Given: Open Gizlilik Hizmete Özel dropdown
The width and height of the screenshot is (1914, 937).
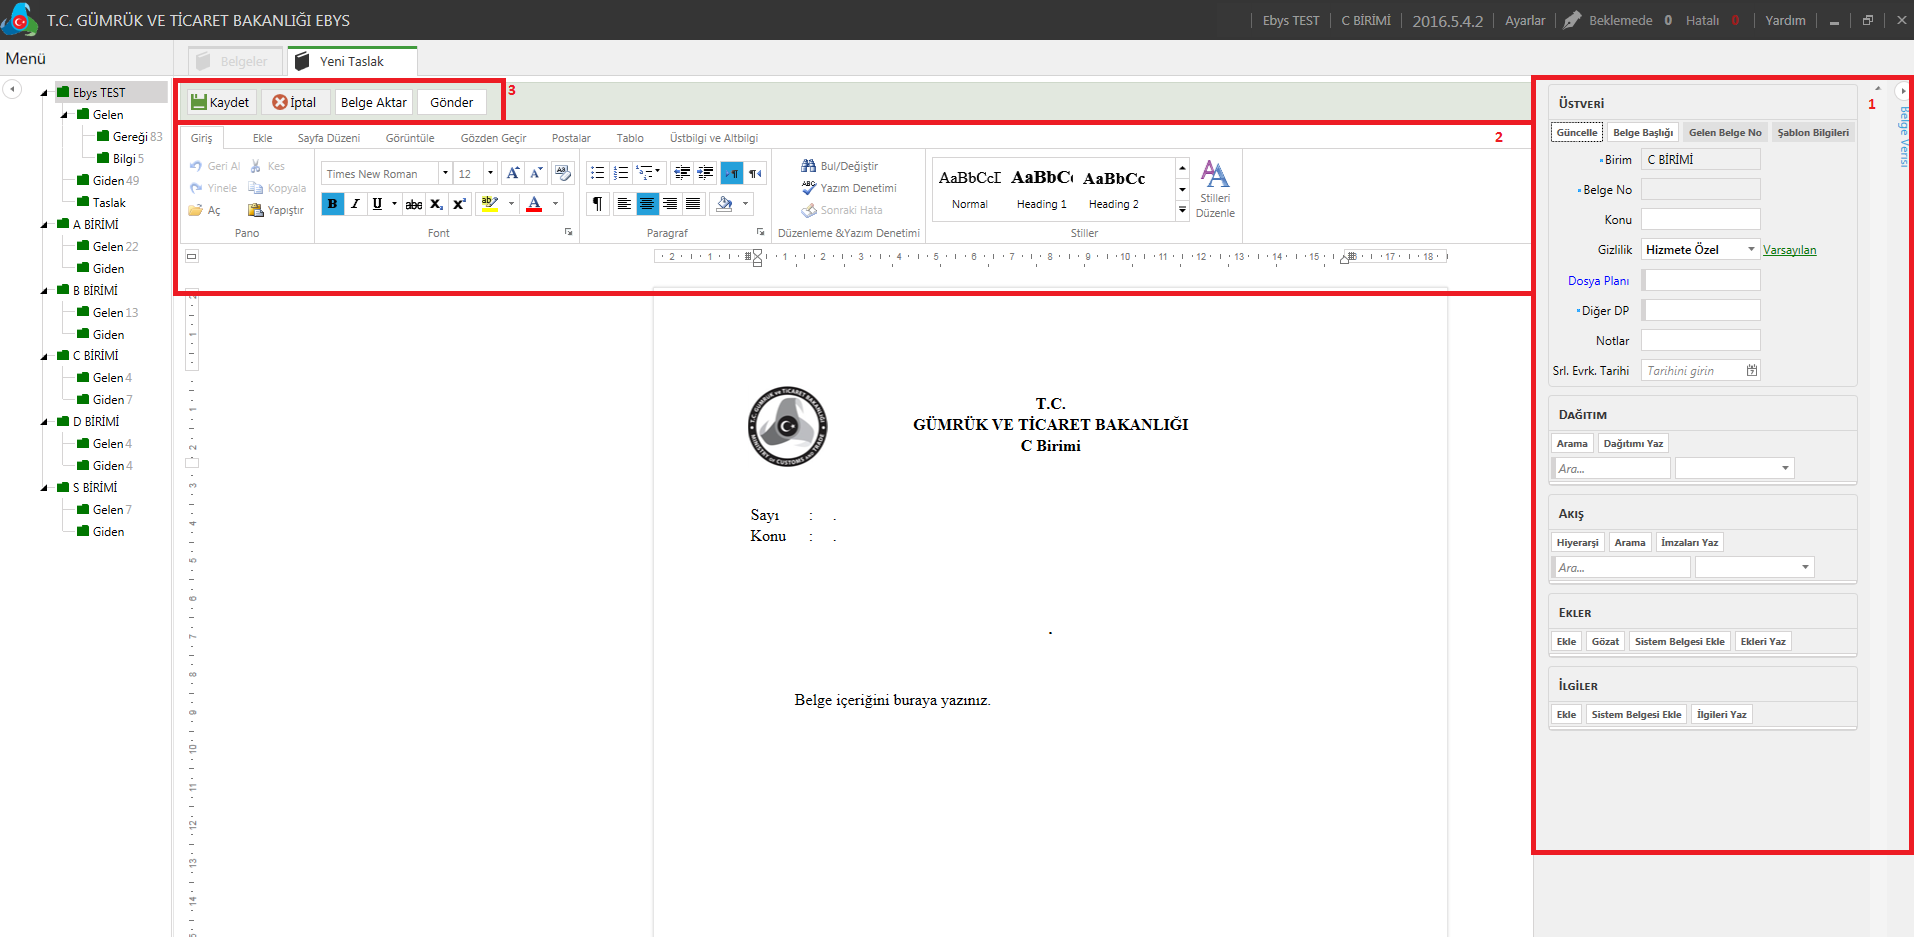Looking at the screenshot, I should tap(1751, 249).
